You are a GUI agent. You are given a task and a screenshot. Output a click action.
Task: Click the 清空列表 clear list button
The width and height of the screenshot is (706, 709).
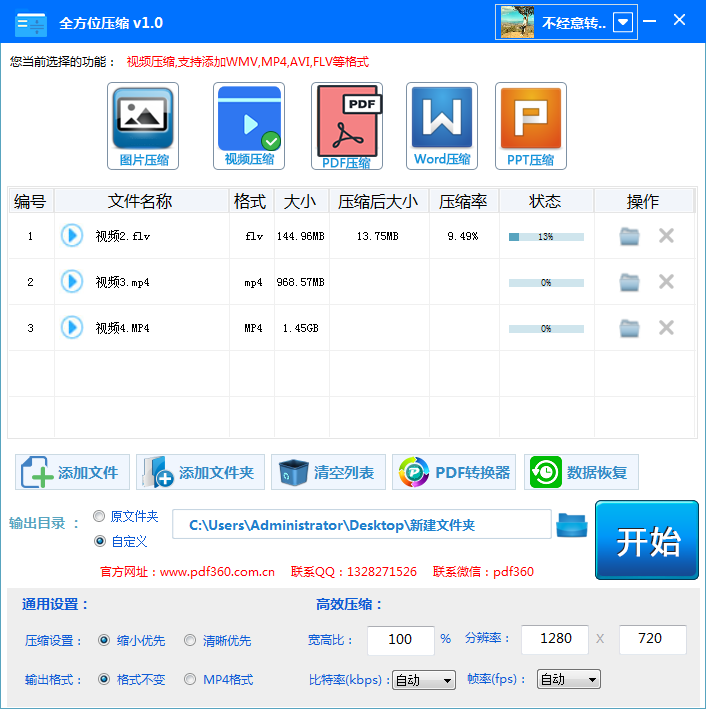[x=328, y=472]
